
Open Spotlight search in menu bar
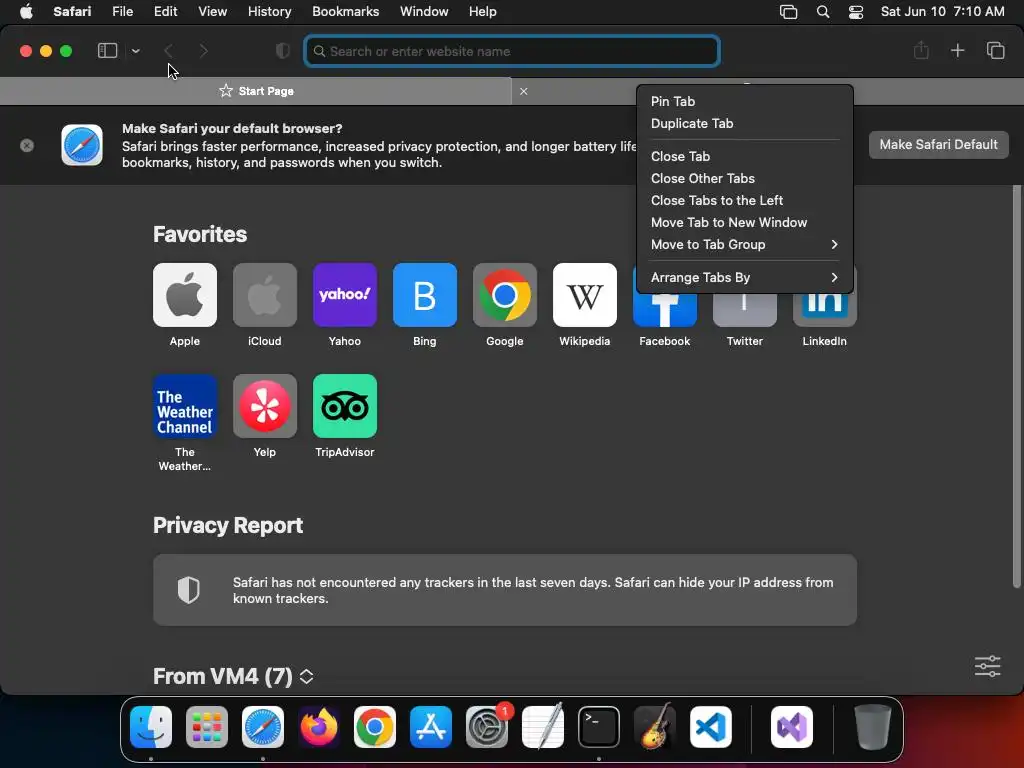click(x=823, y=12)
